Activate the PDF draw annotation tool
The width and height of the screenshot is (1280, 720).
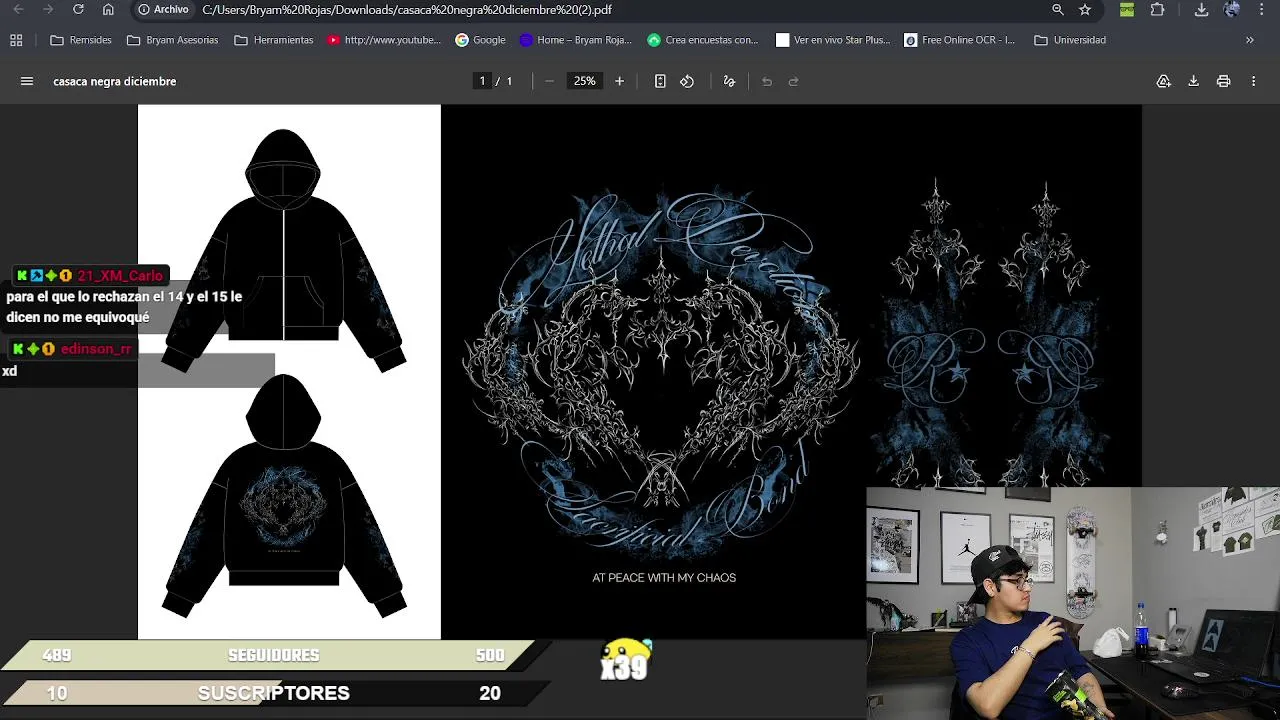[x=729, y=81]
